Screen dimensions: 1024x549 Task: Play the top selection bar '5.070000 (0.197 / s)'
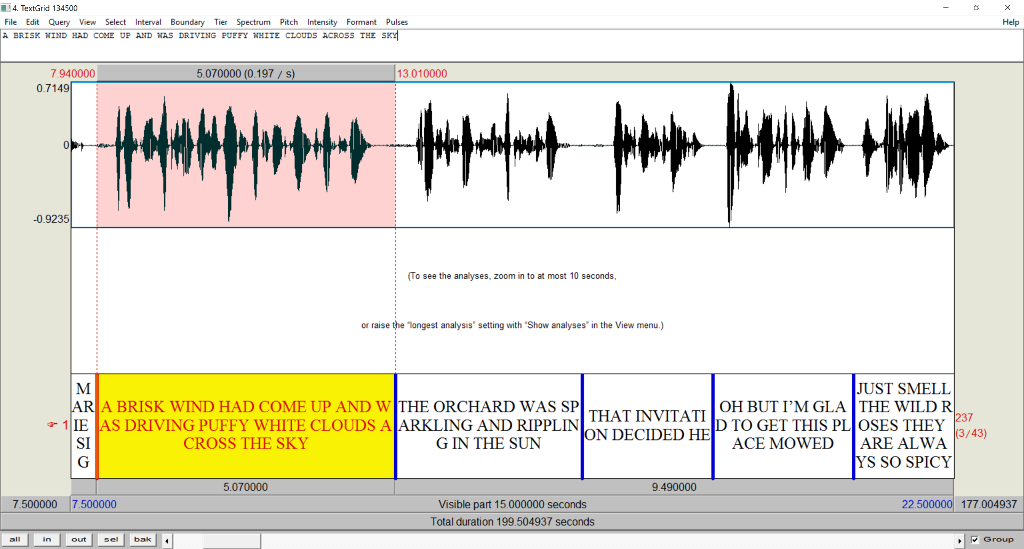click(x=246, y=74)
